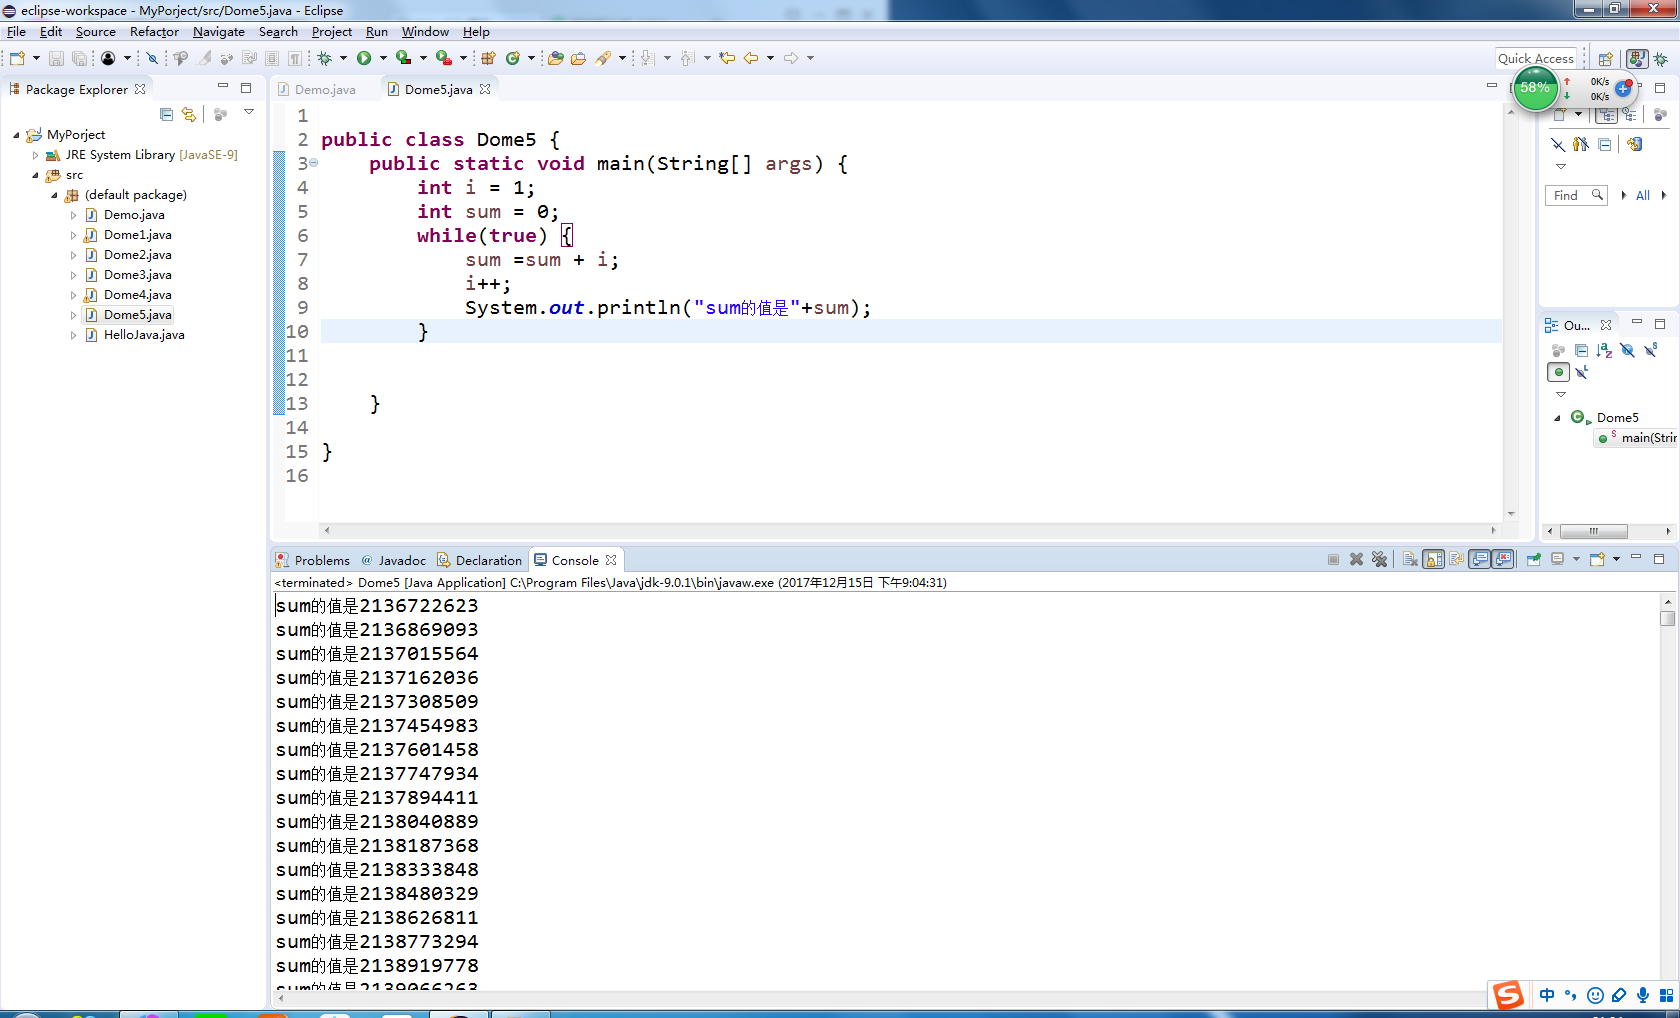Click the Last Edit Location icon
1680x1018 pixels.
click(727, 58)
